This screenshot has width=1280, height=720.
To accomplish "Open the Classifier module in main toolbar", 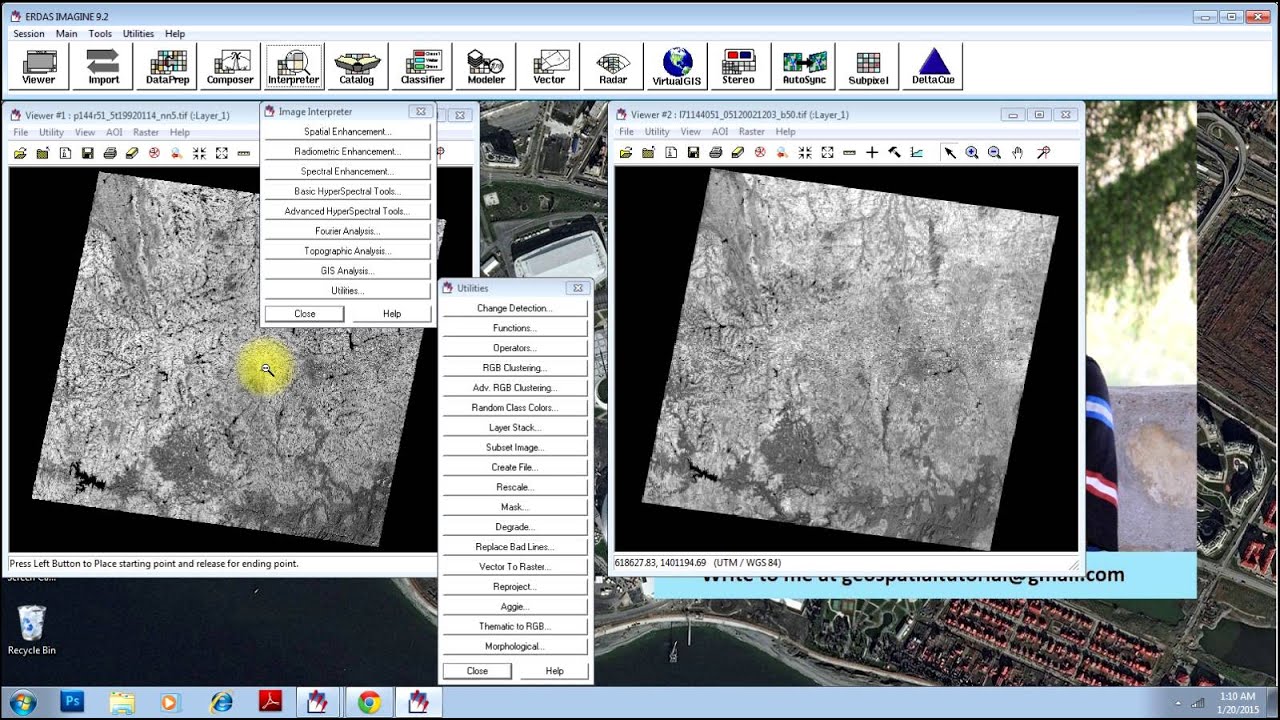I will pyautogui.click(x=422, y=66).
